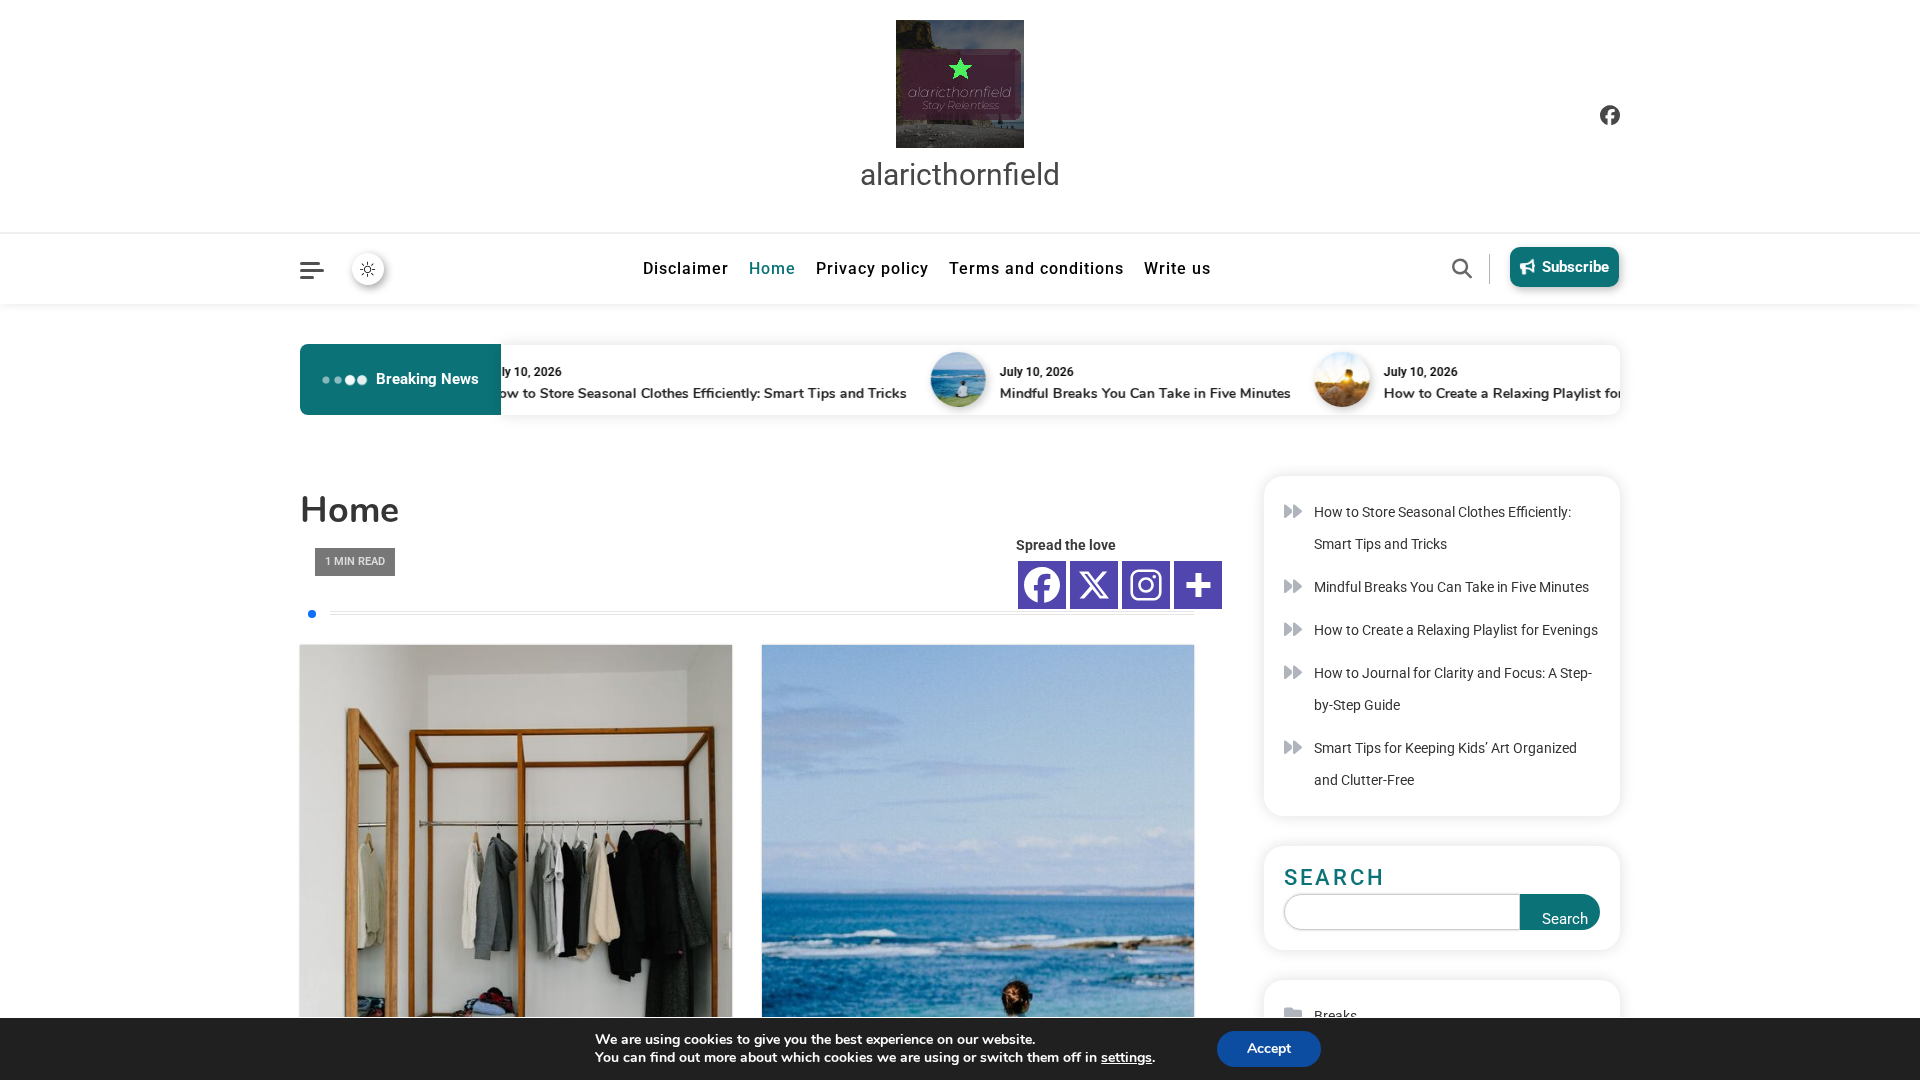
Task: Open Terms and conditions page
Action: [x=1036, y=269]
